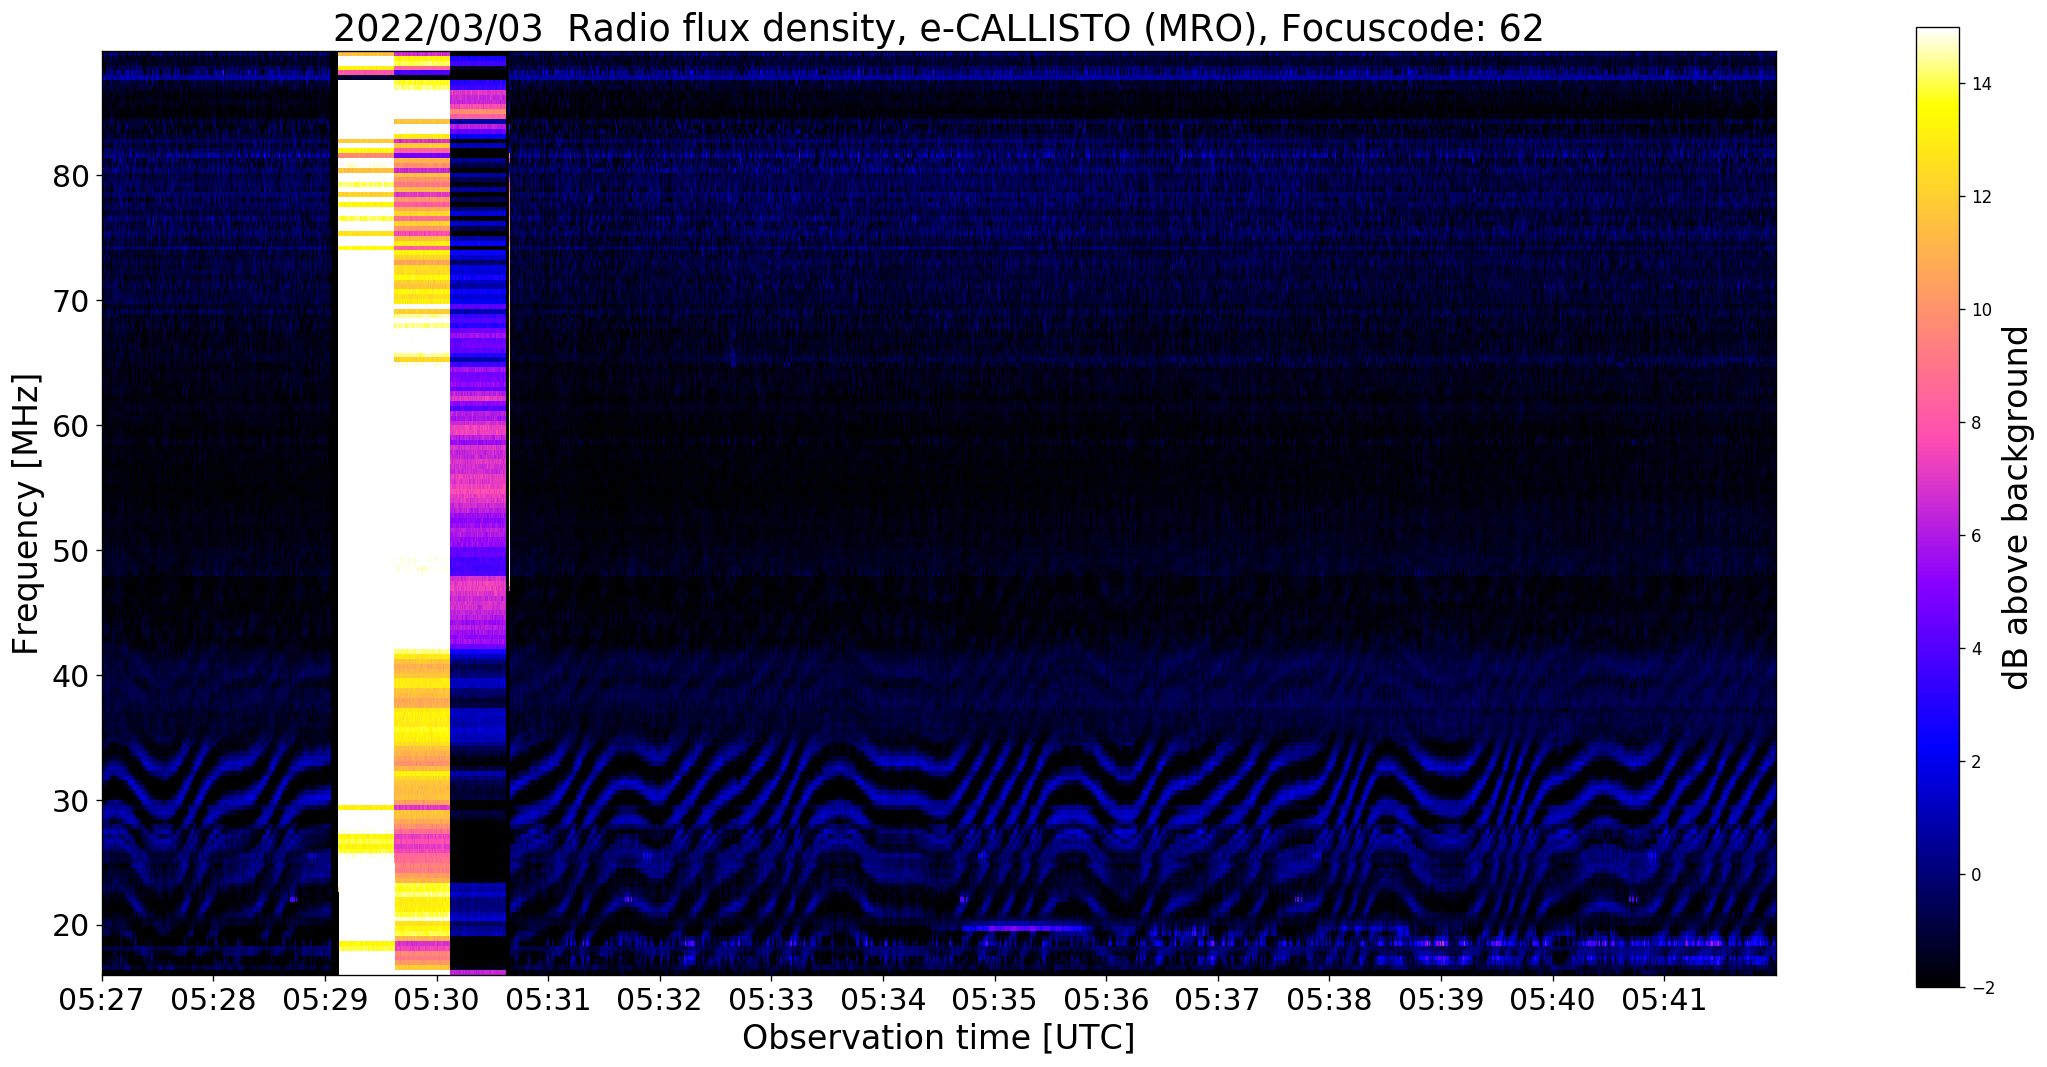Click the 05:35 time tick label

(994, 999)
